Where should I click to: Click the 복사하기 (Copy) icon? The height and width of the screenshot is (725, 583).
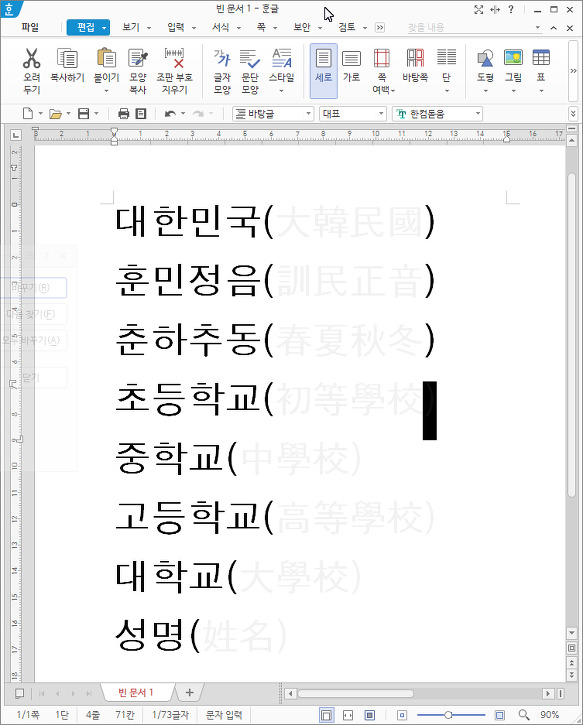67,58
